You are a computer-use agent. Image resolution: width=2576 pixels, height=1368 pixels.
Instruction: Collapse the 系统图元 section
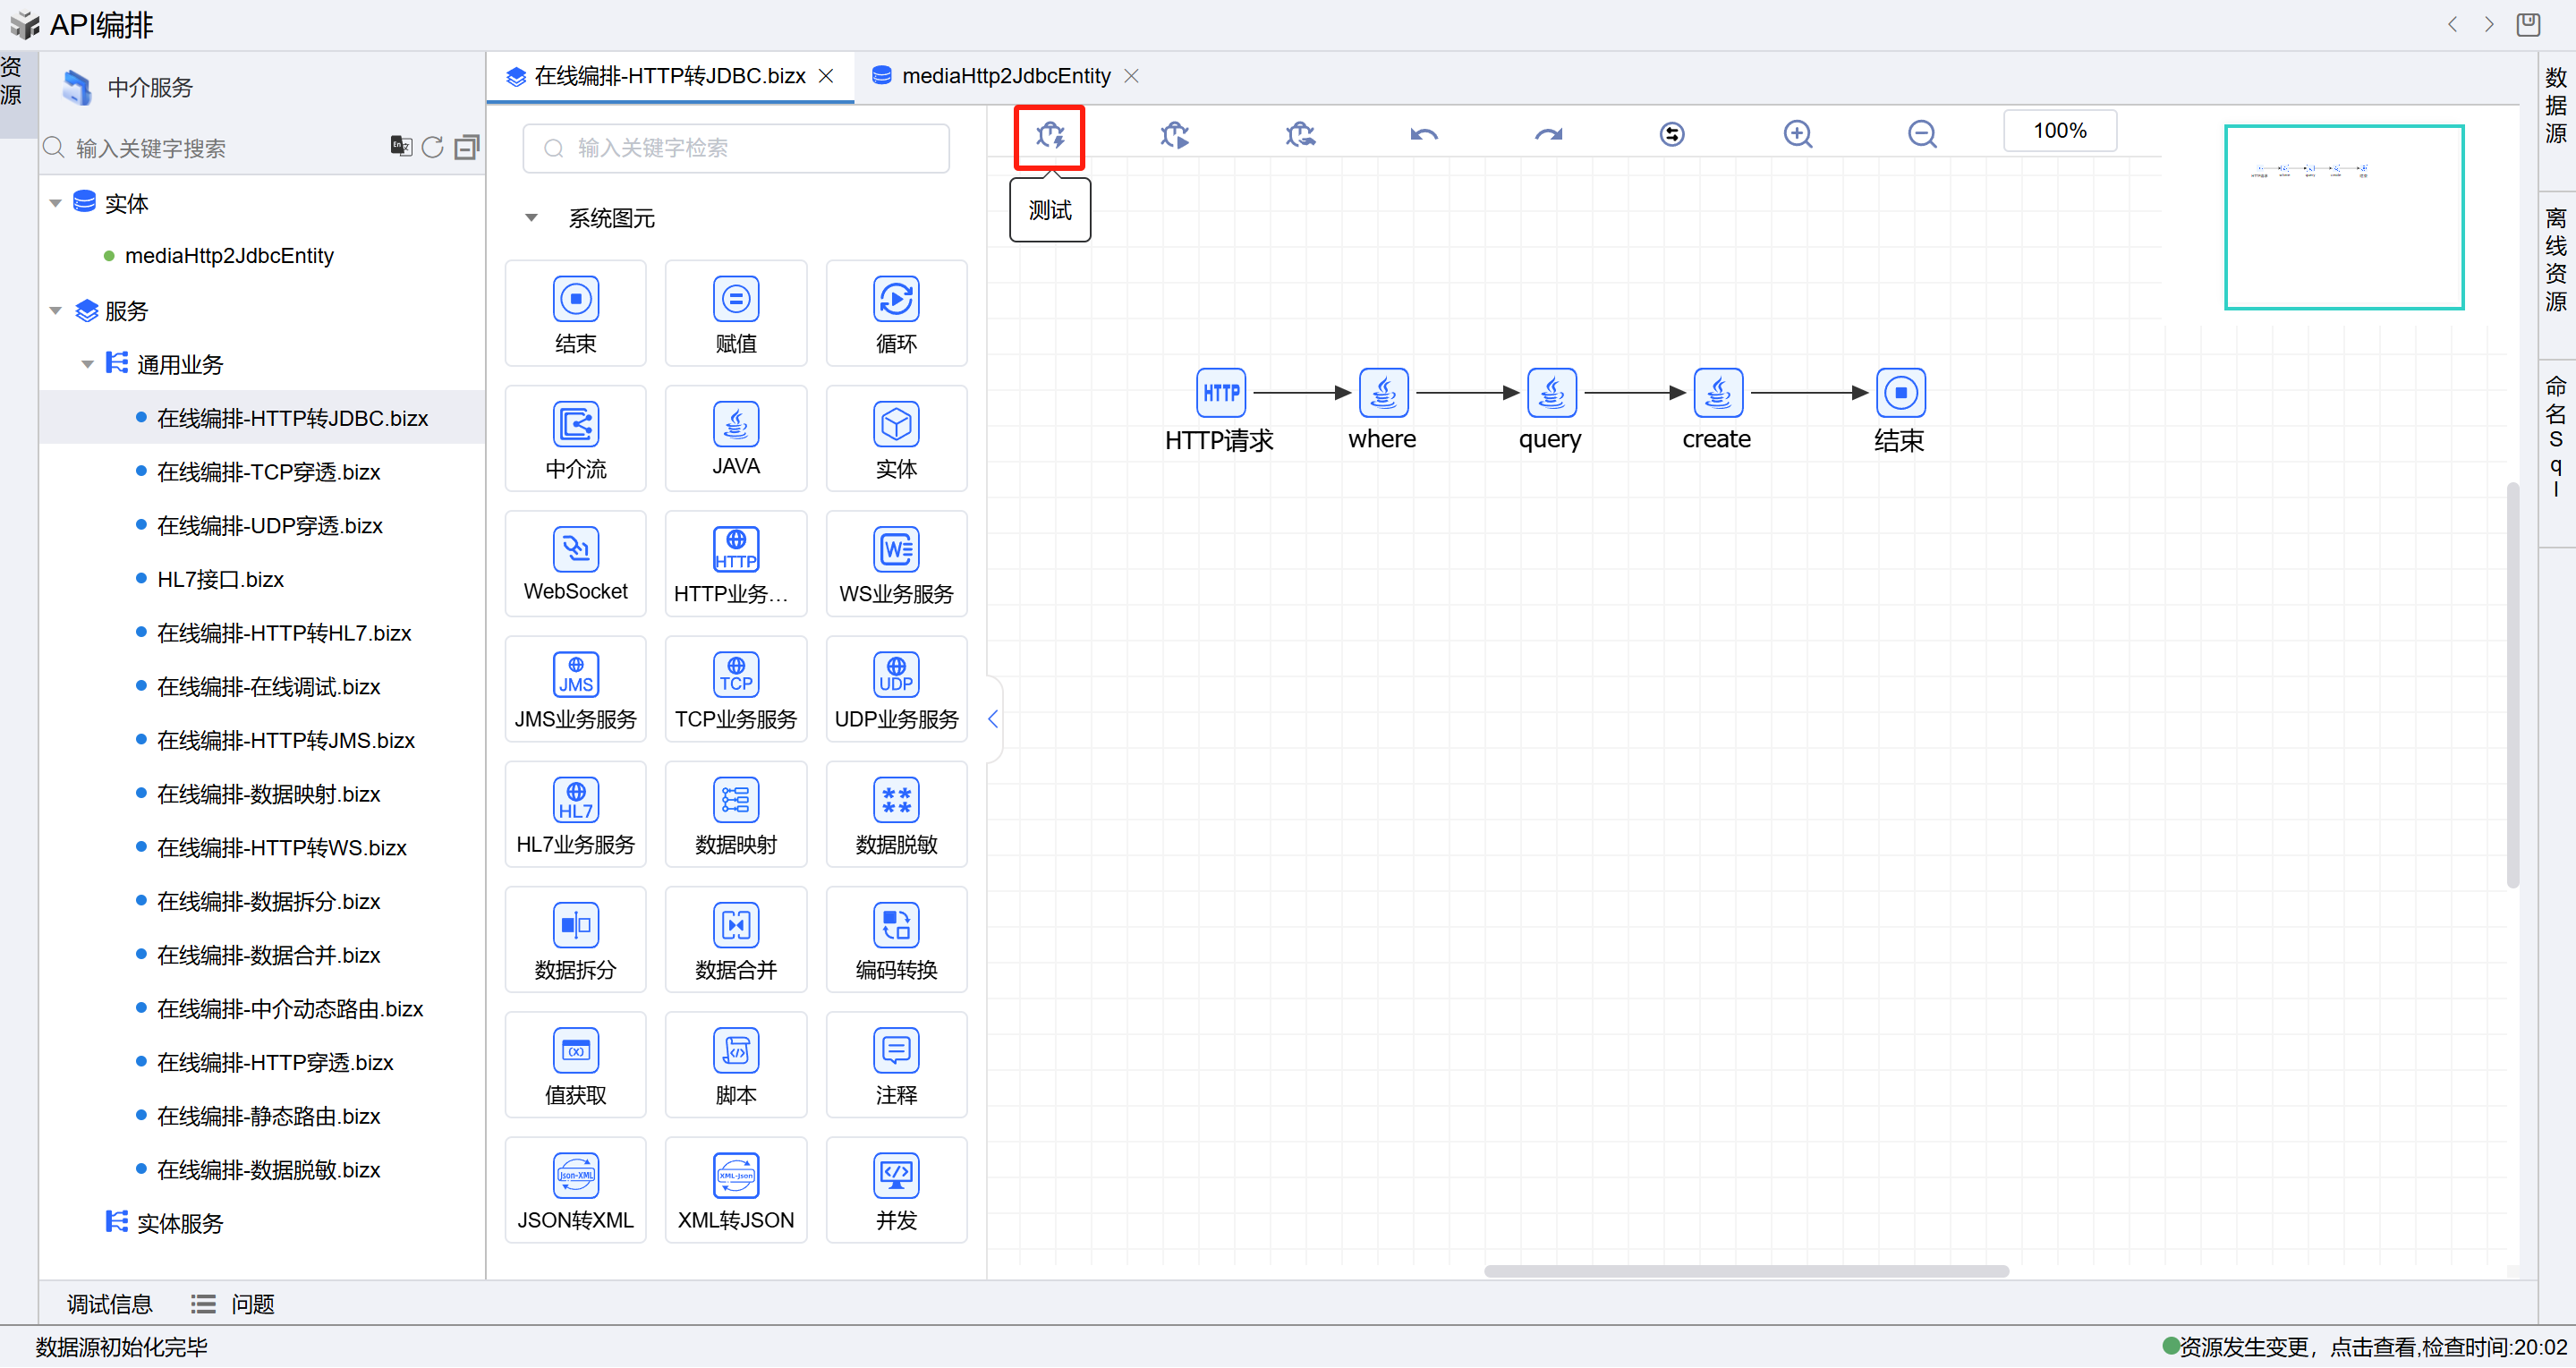click(532, 218)
